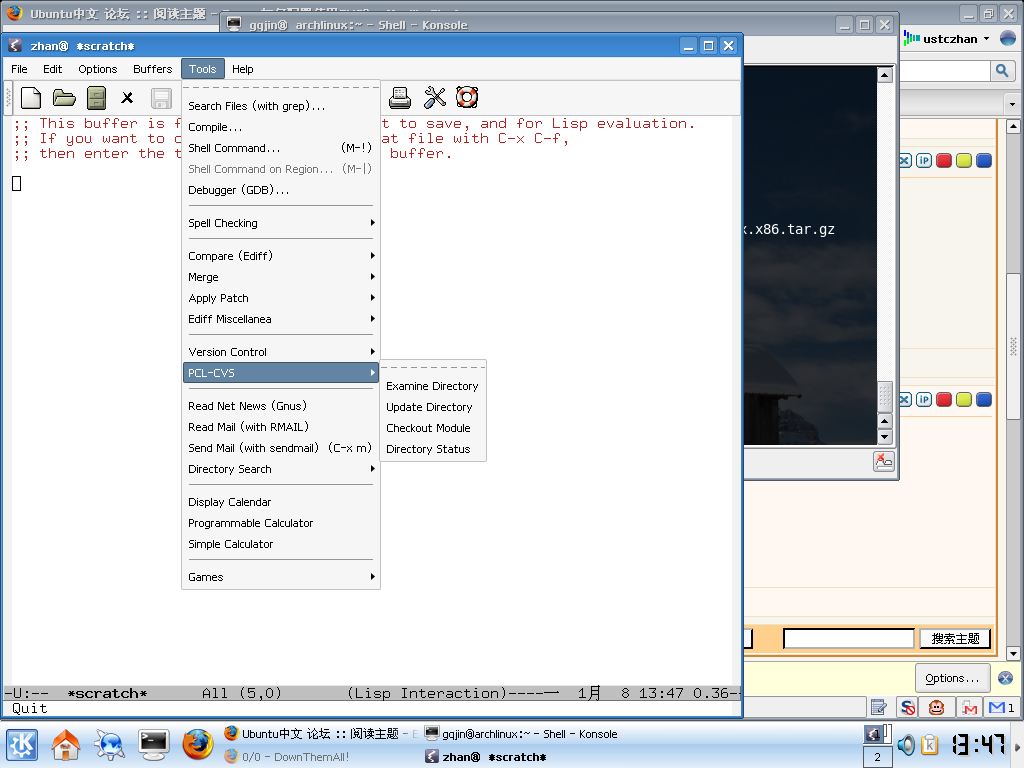Screen dimensions: 1024x768
Task: Expand the Apply Patch submenu
Action: point(281,298)
